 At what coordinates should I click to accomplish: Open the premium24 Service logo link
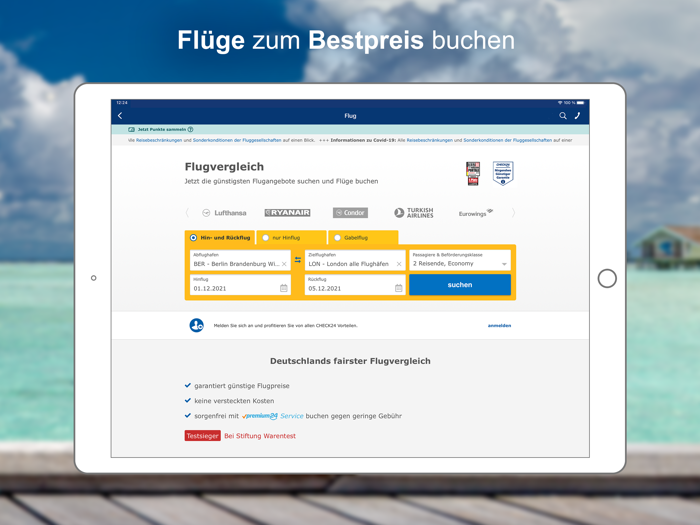point(273,416)
